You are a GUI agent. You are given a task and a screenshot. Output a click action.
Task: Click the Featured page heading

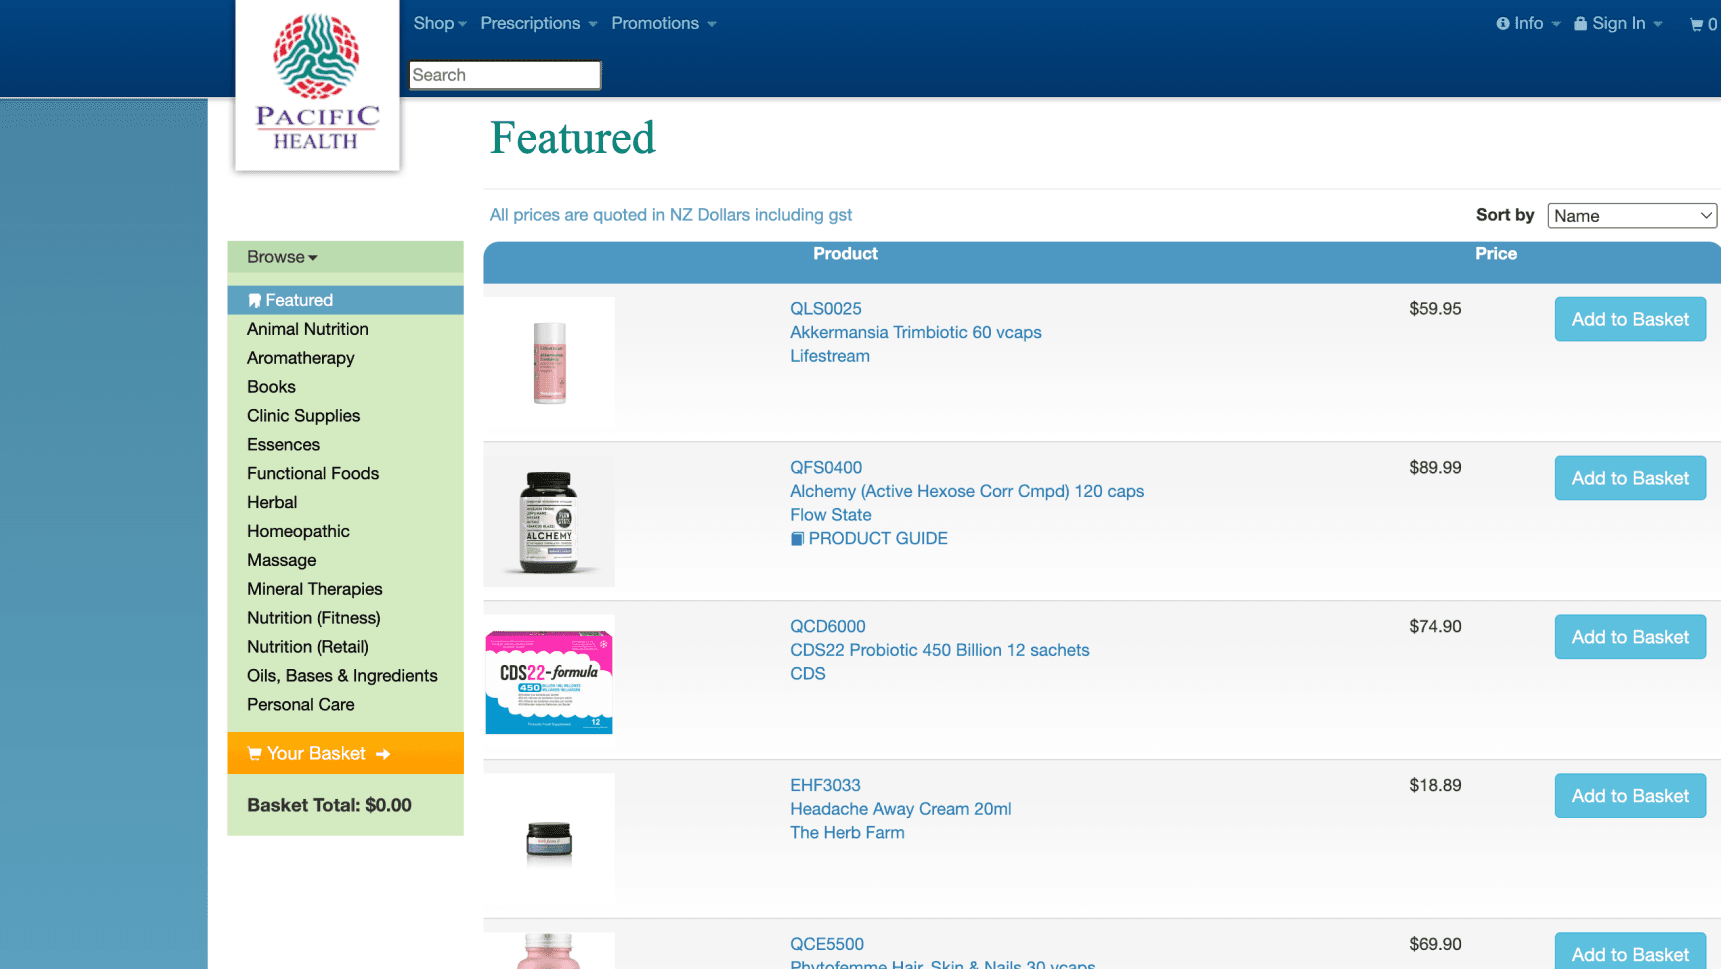coord(572,138)
